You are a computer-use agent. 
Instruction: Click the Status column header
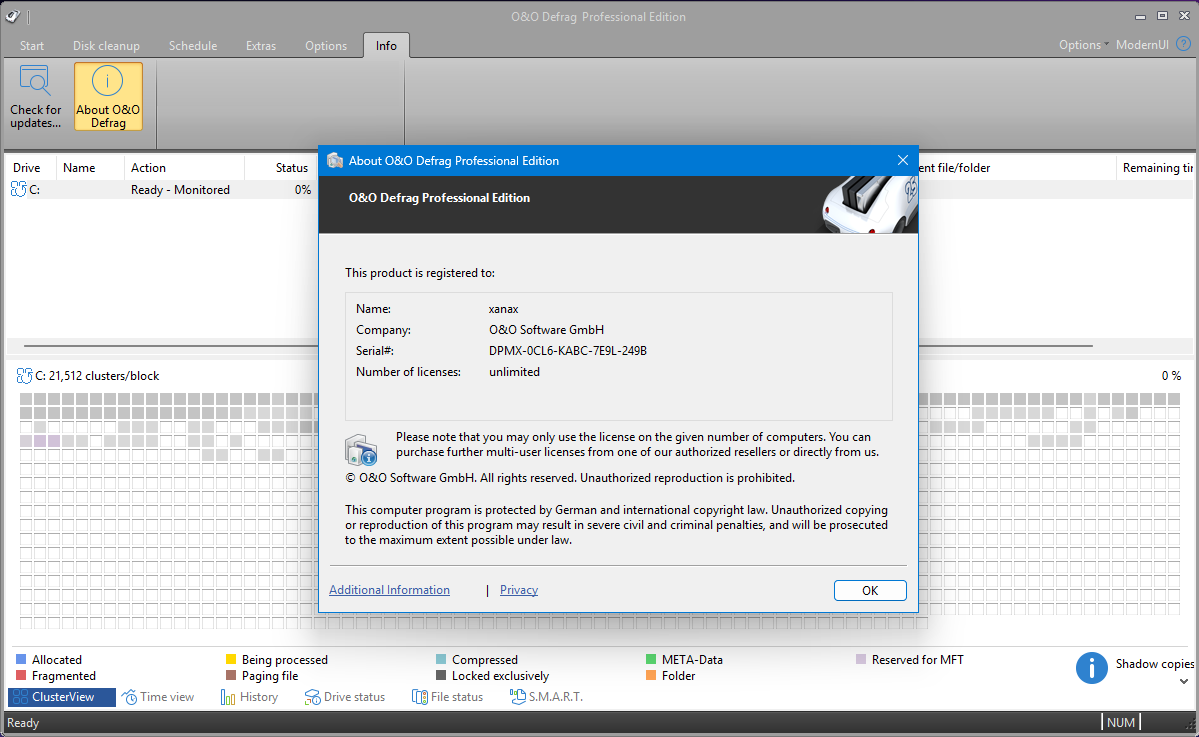281,167
